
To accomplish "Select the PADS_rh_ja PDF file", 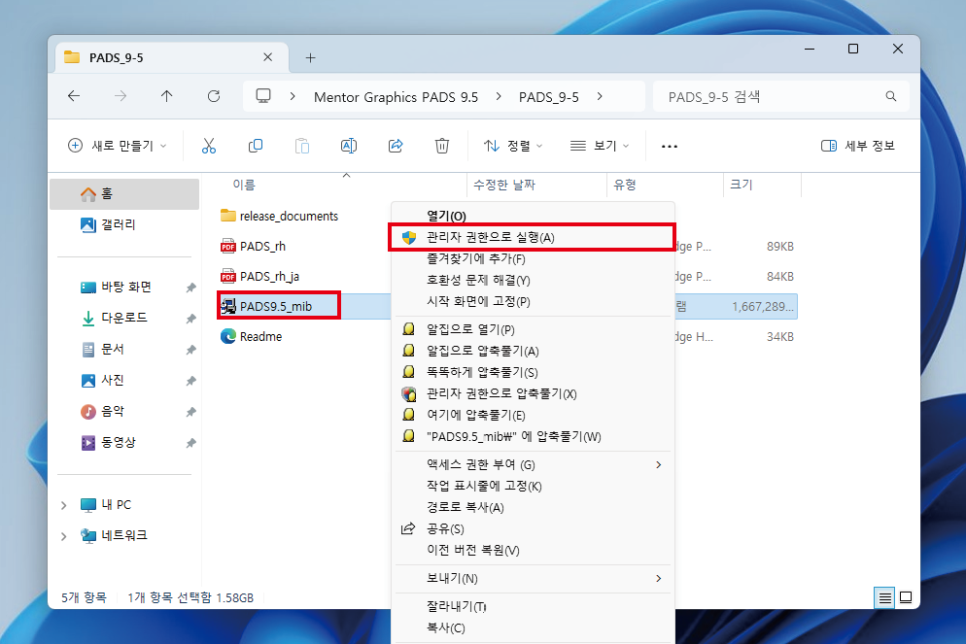I will coord(260,277).
